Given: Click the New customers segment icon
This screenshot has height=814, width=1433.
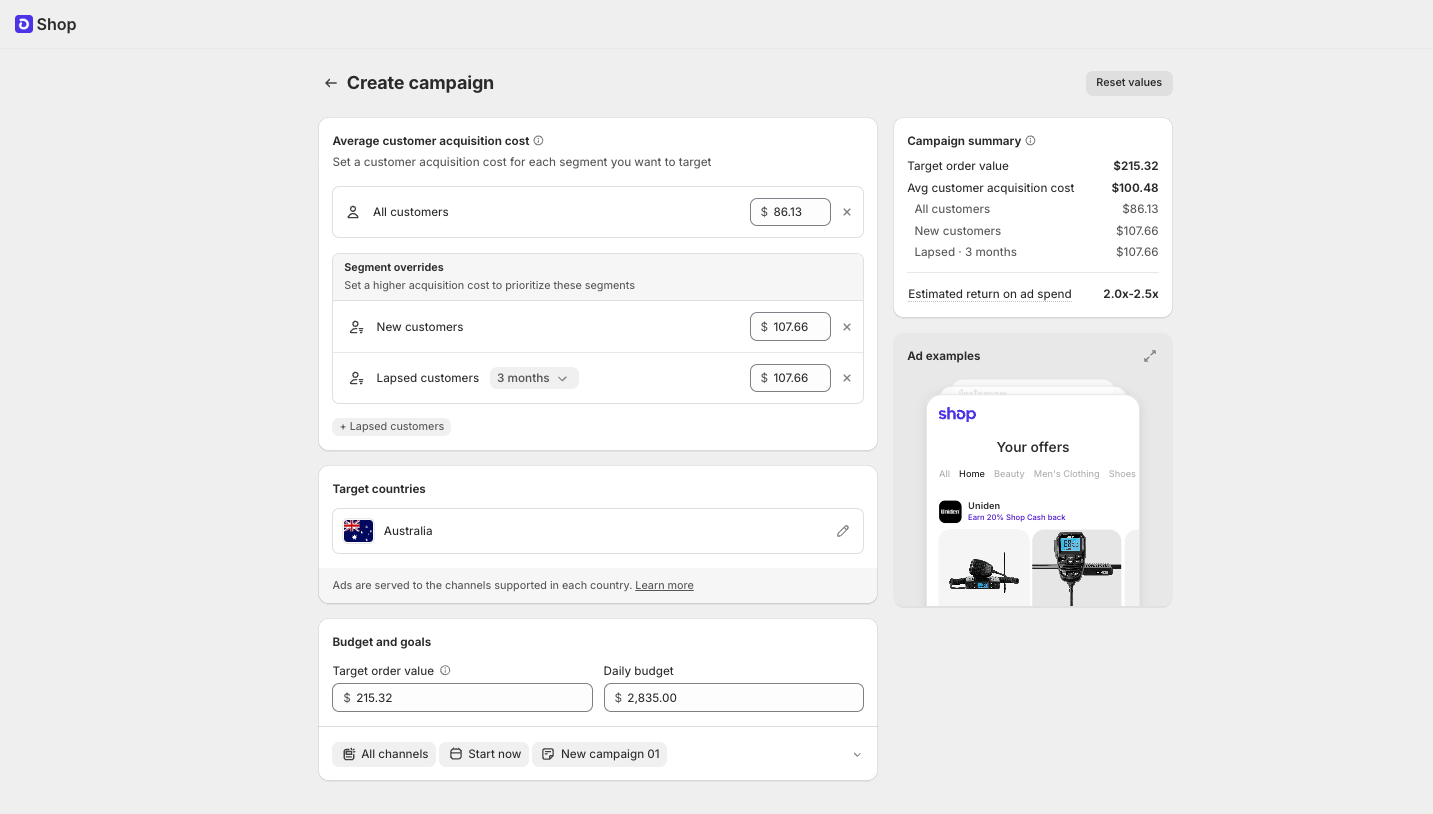Looking at the screenshot, I should click(356, 327).
